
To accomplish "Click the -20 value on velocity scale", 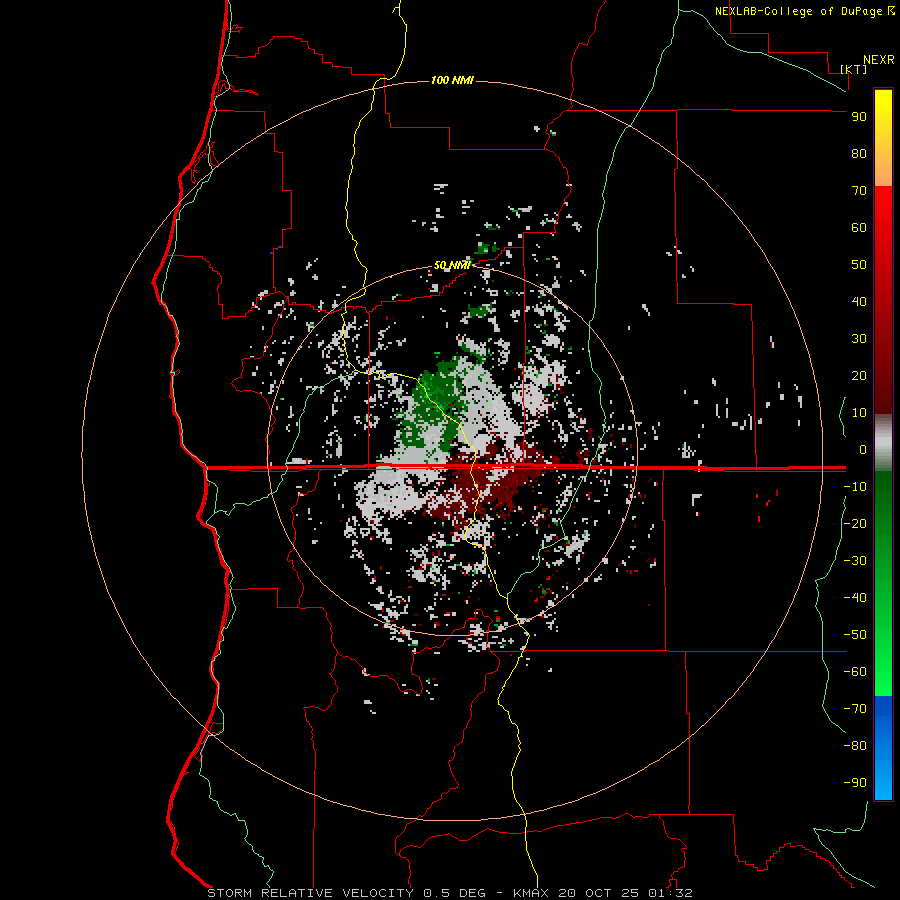I will tap(855, 523).
